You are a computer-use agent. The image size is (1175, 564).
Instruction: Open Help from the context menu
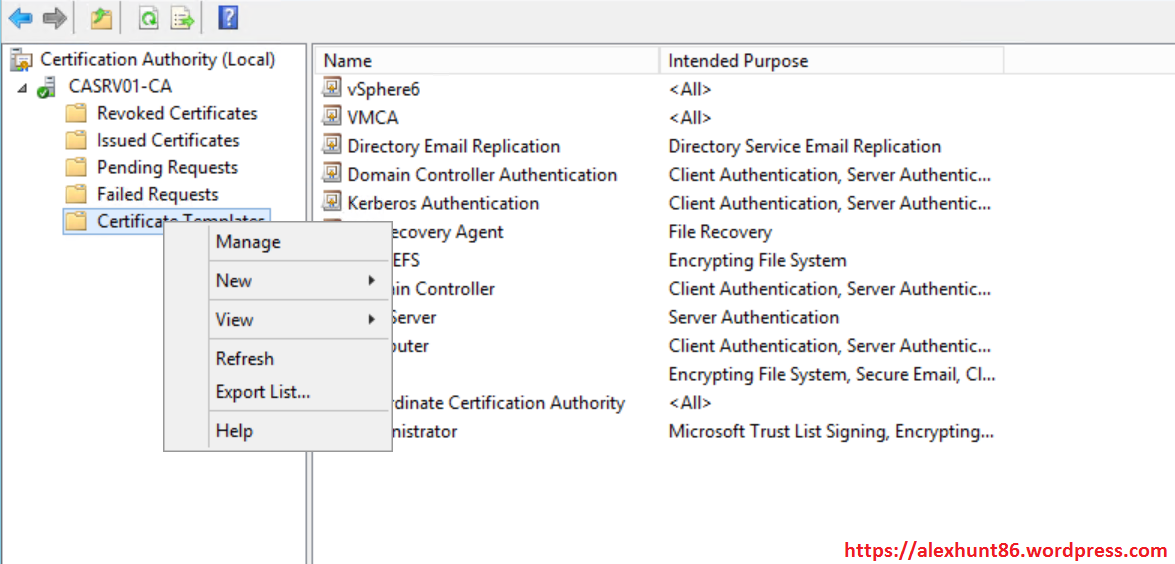point(234,431)
